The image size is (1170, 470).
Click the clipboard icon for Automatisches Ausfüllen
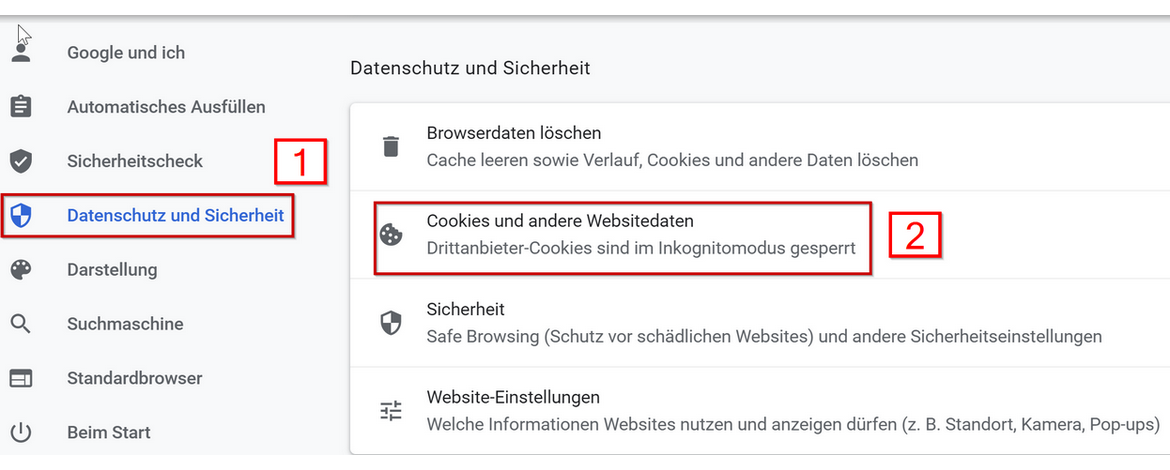21,107
